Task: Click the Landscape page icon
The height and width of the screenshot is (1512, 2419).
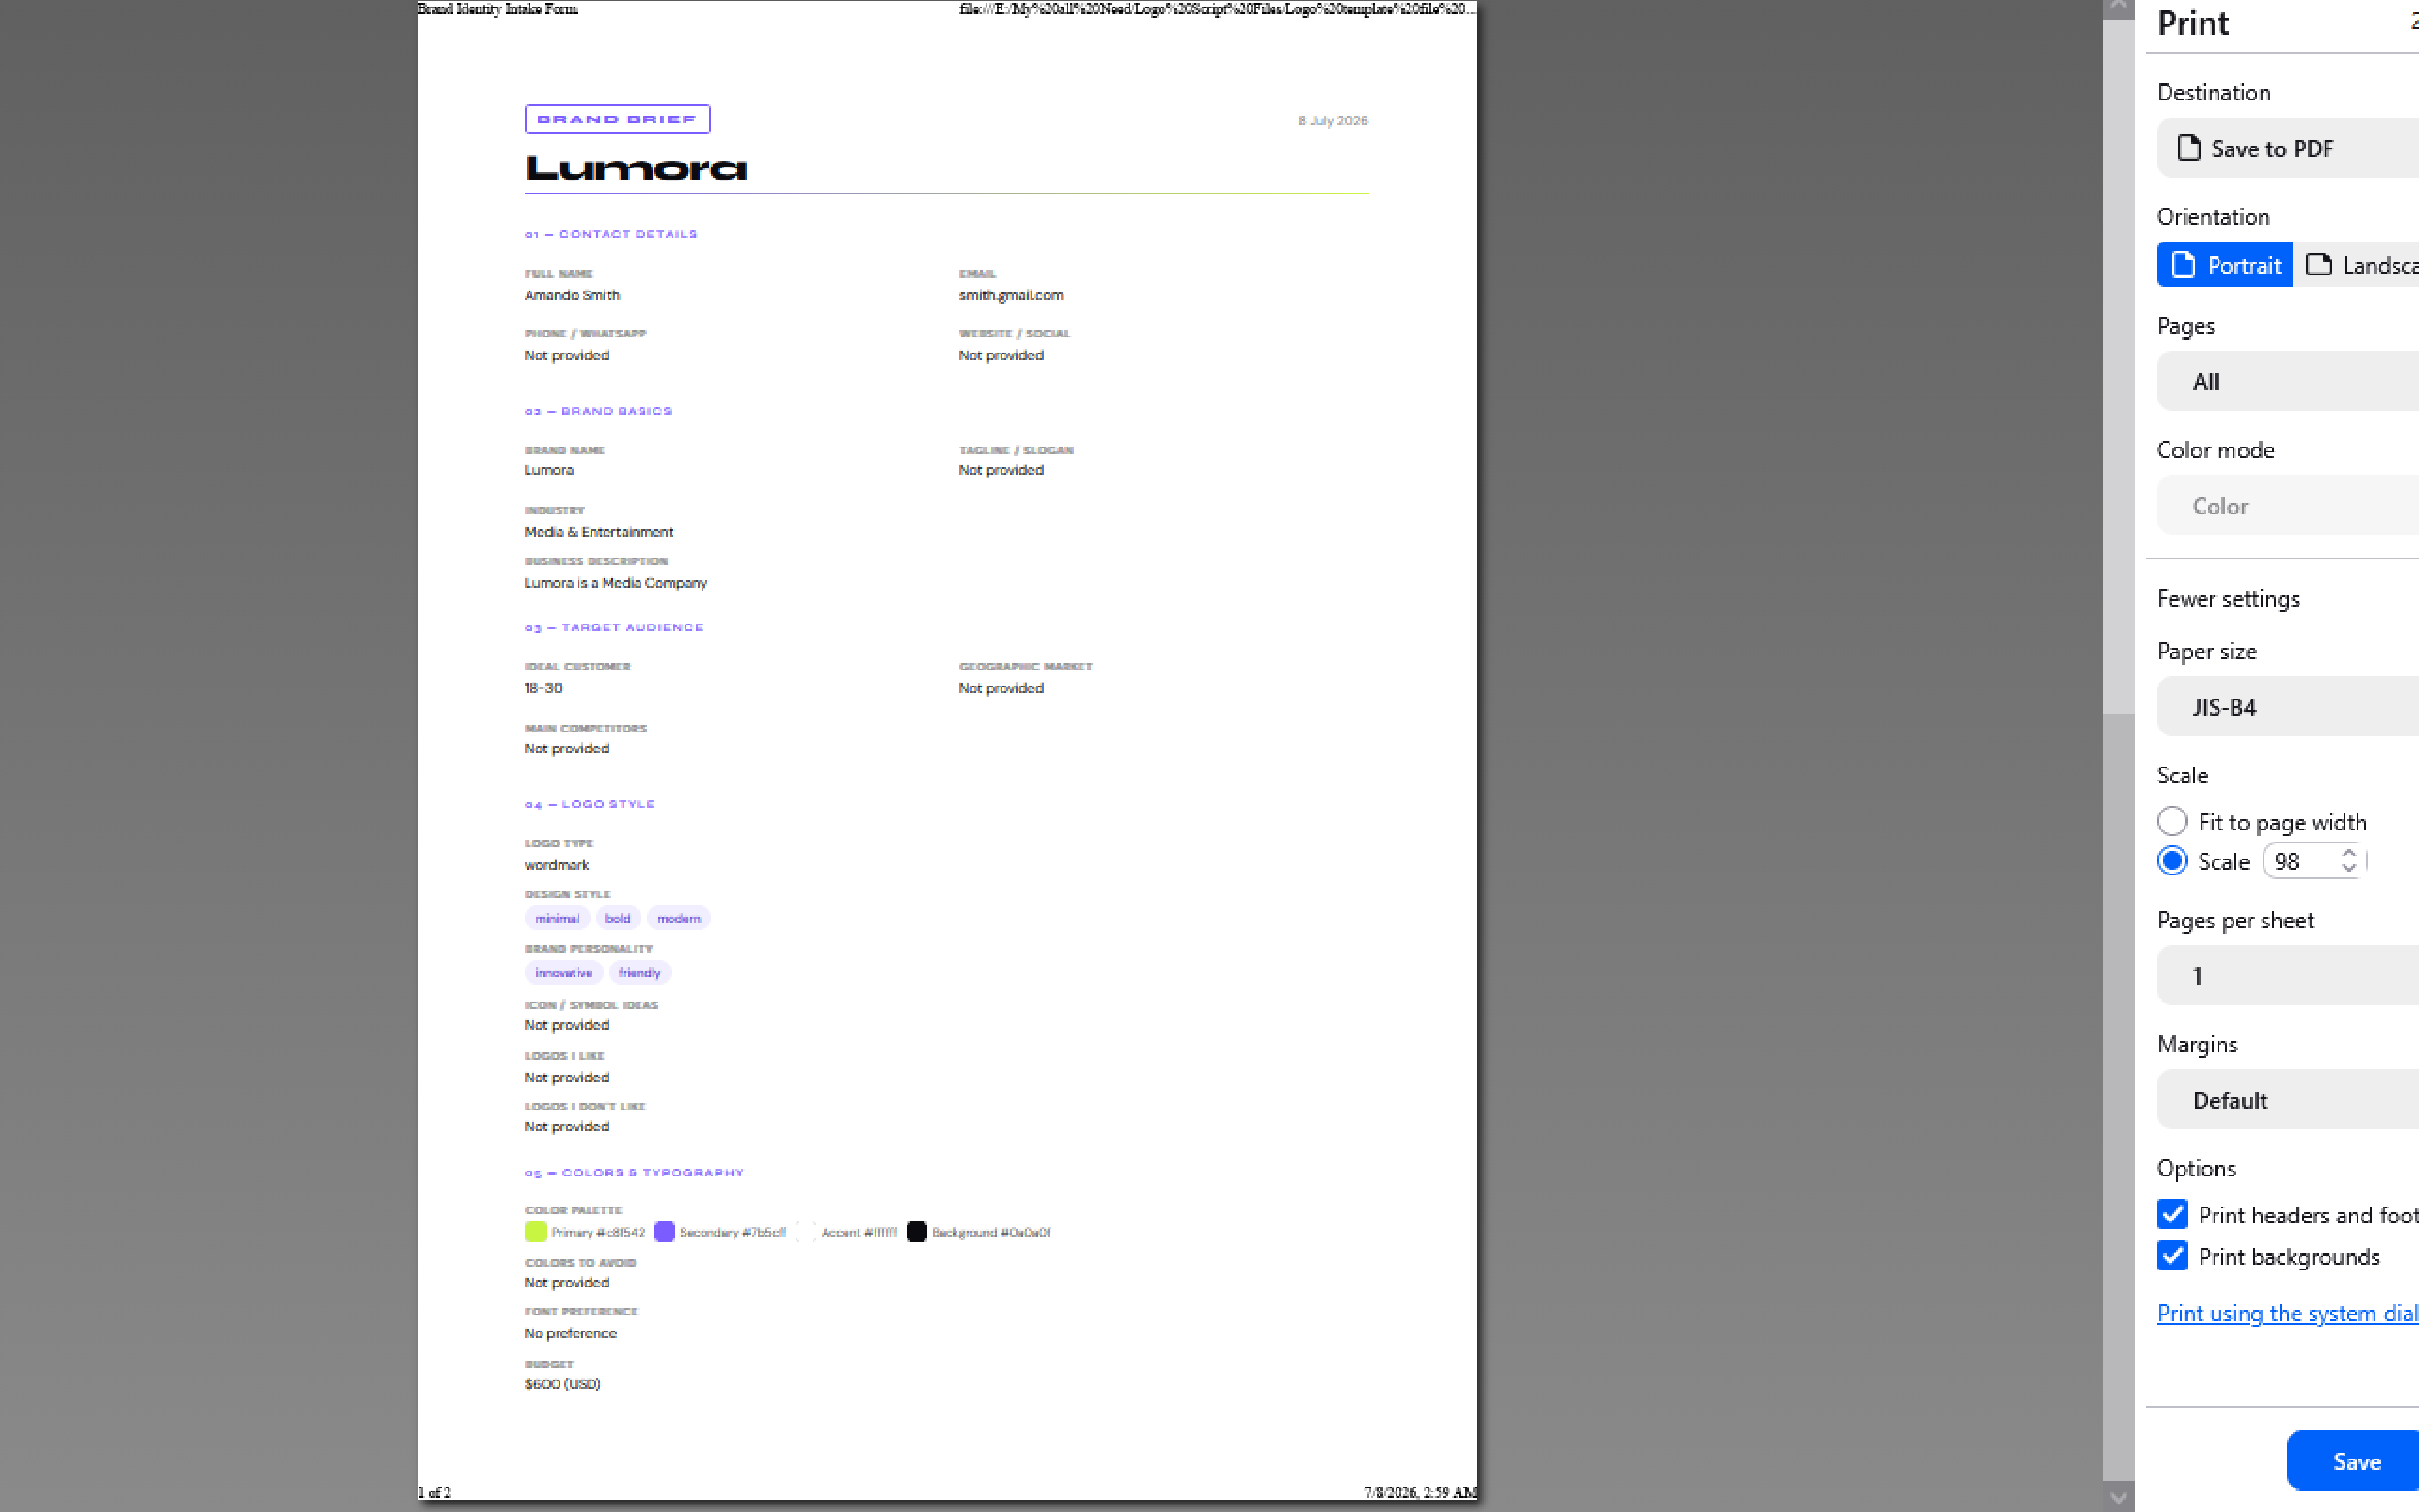Action: [x=2318, y=265]
